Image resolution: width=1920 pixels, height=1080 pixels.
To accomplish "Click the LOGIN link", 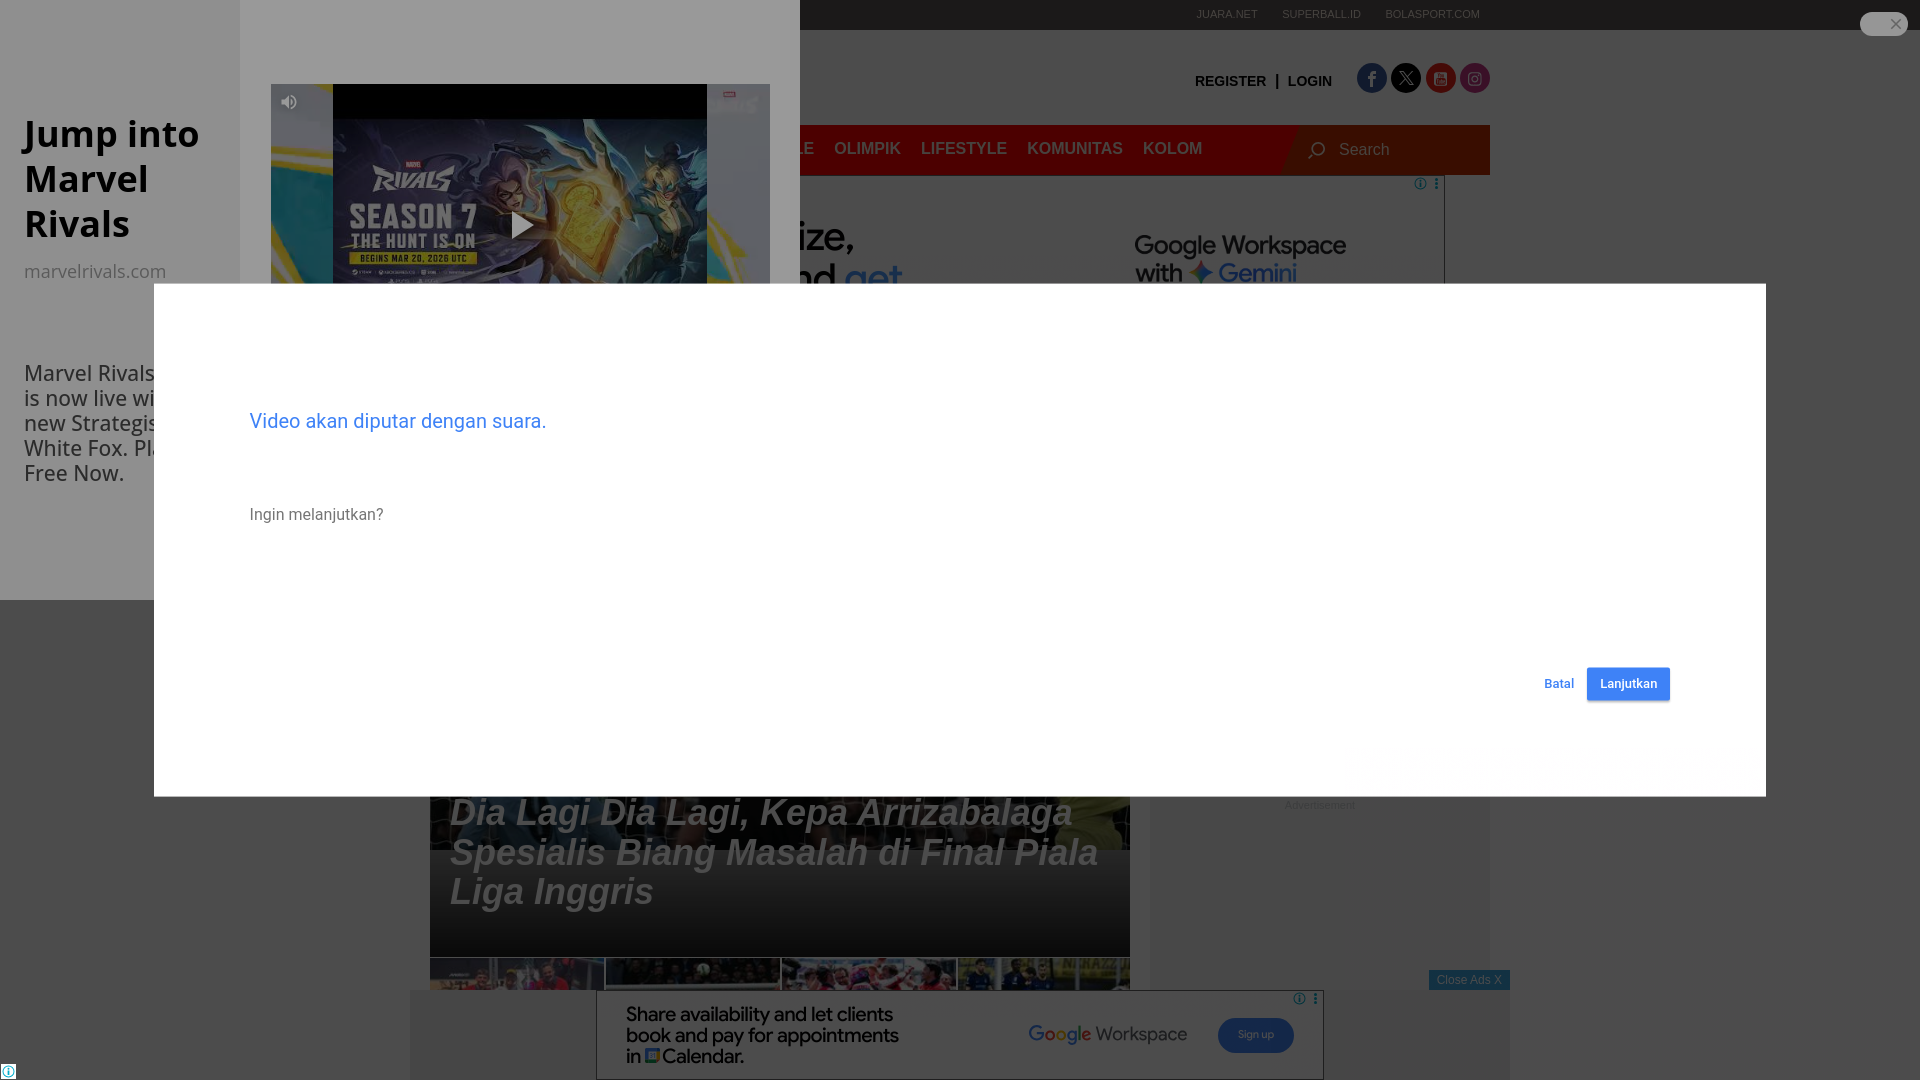I will [x=1310, y=81].
